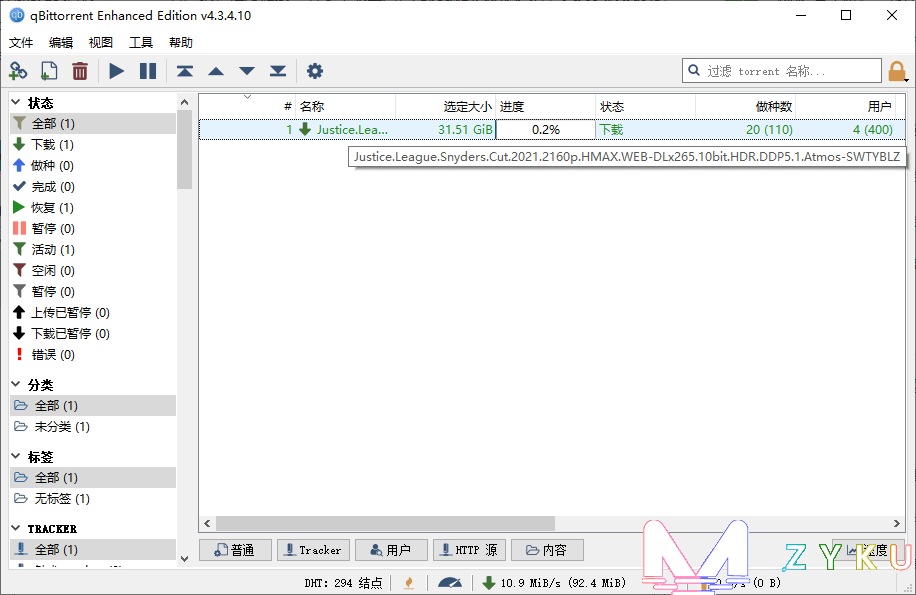
Task: Filter by 下载 (1) status
Action: click(93, 145)
